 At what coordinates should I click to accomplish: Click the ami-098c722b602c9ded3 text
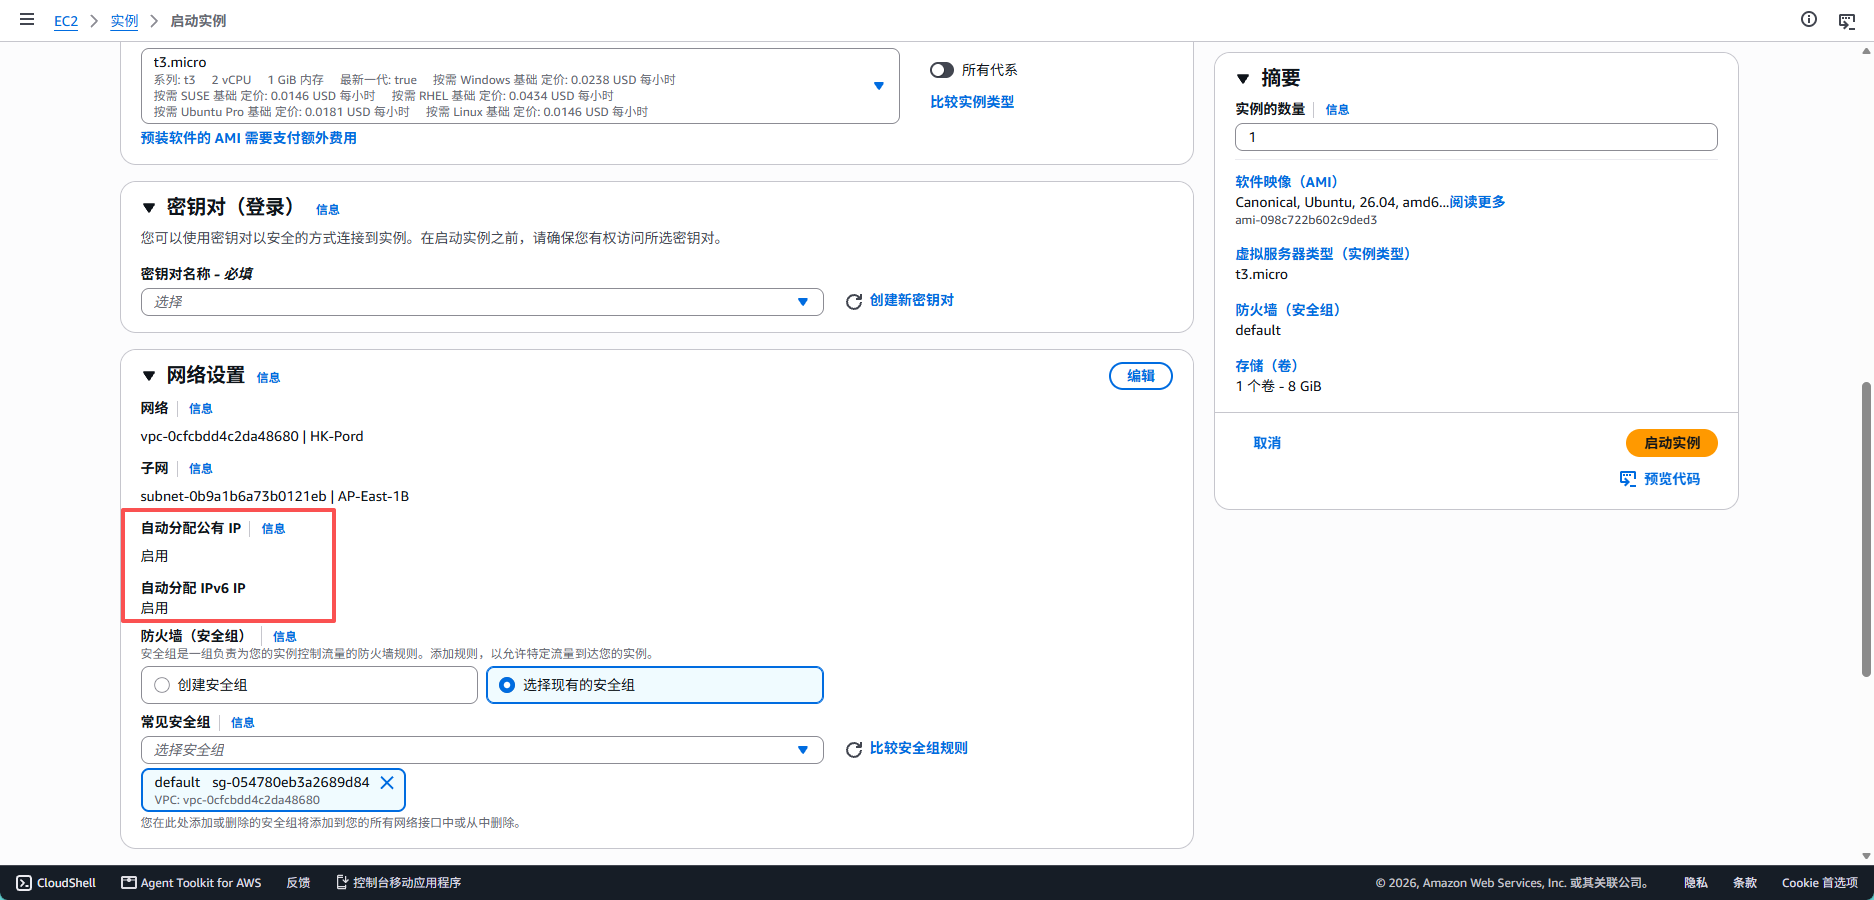coord(1306,220)
